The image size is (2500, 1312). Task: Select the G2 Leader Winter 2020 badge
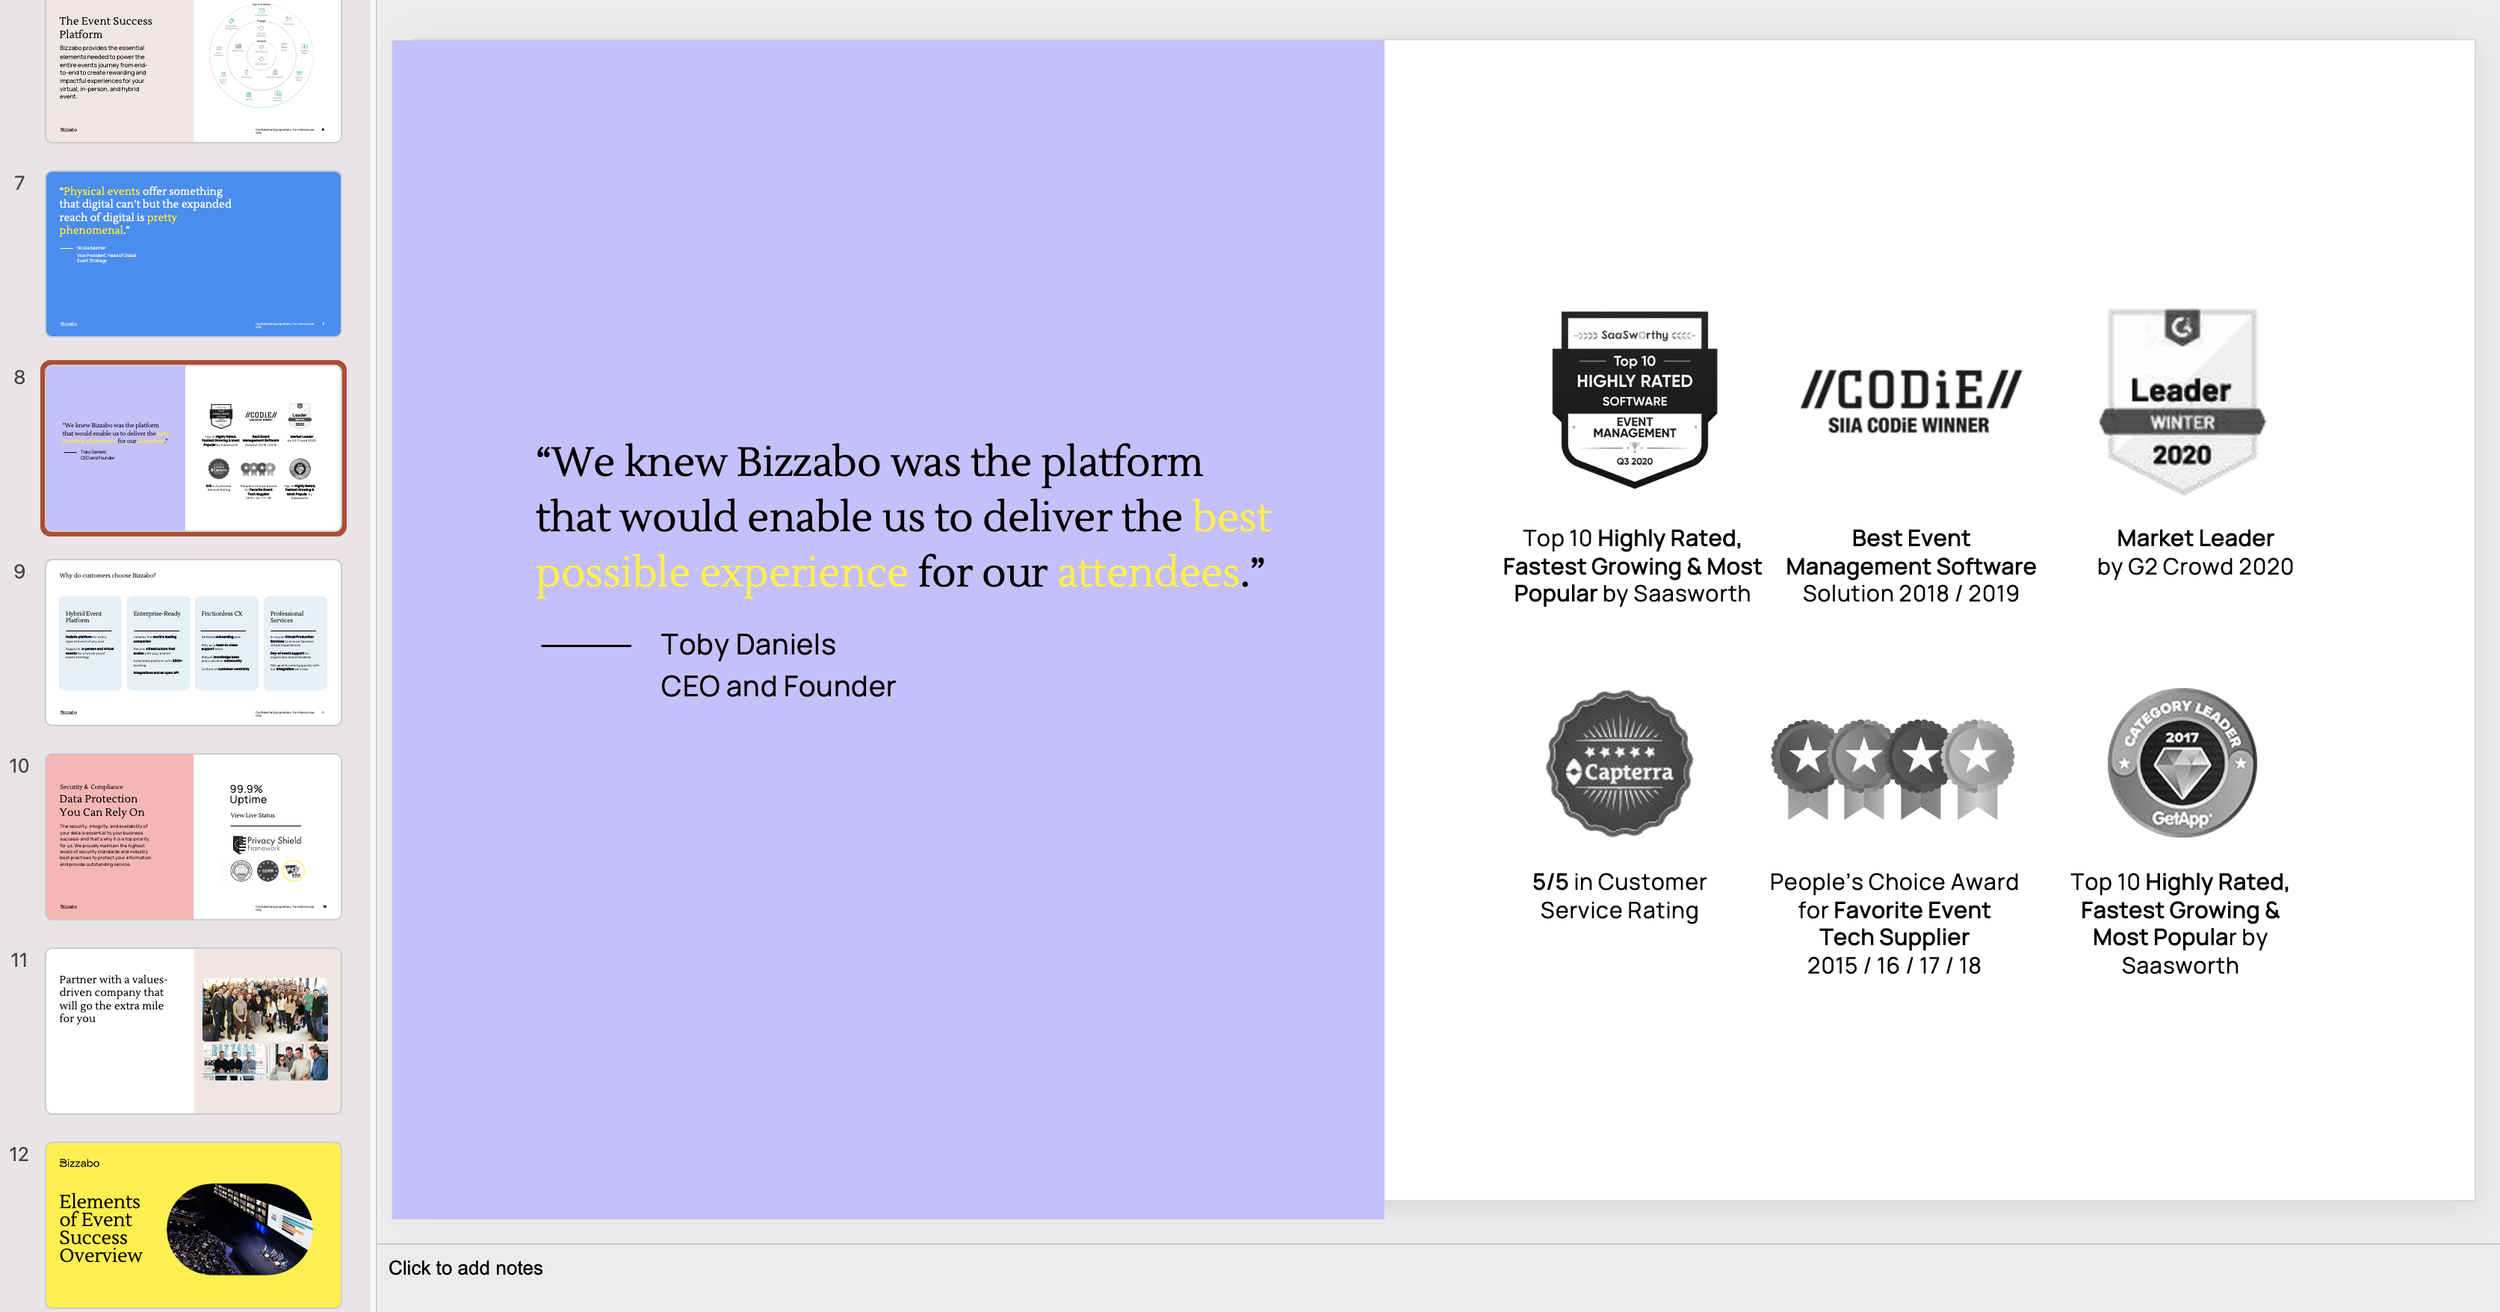(2182, 401)
